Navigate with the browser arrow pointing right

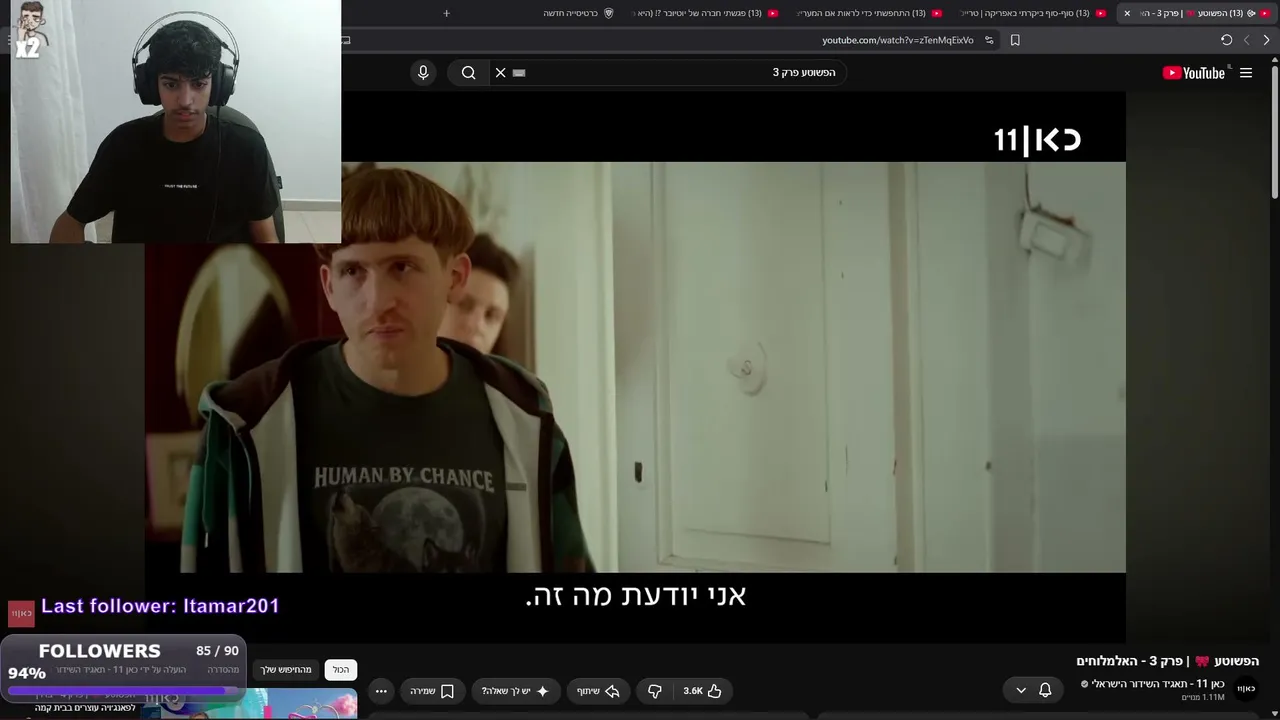point(1266,40)
